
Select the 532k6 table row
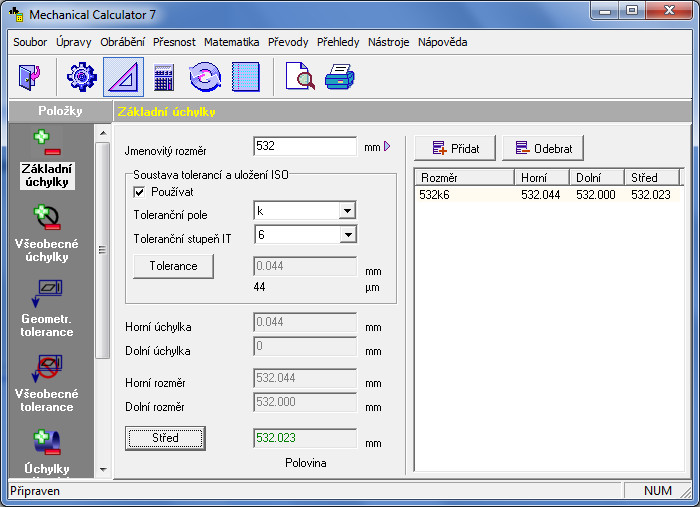click(x=547, y=195)
